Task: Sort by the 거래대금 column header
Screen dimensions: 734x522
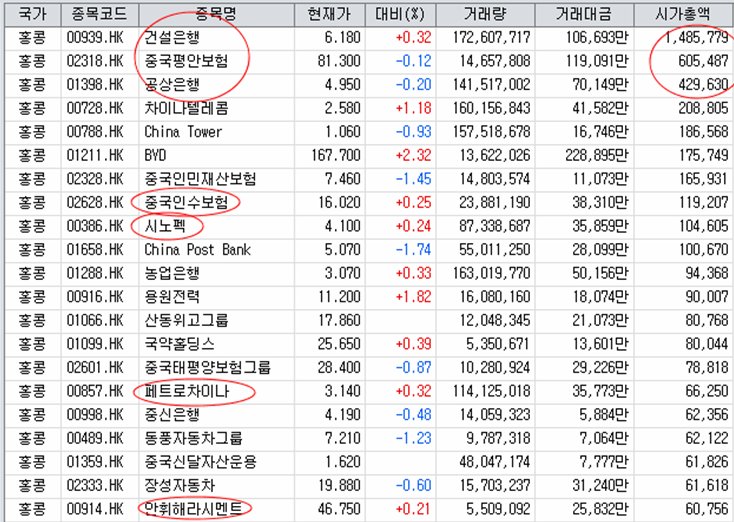Action: (584, 14)
